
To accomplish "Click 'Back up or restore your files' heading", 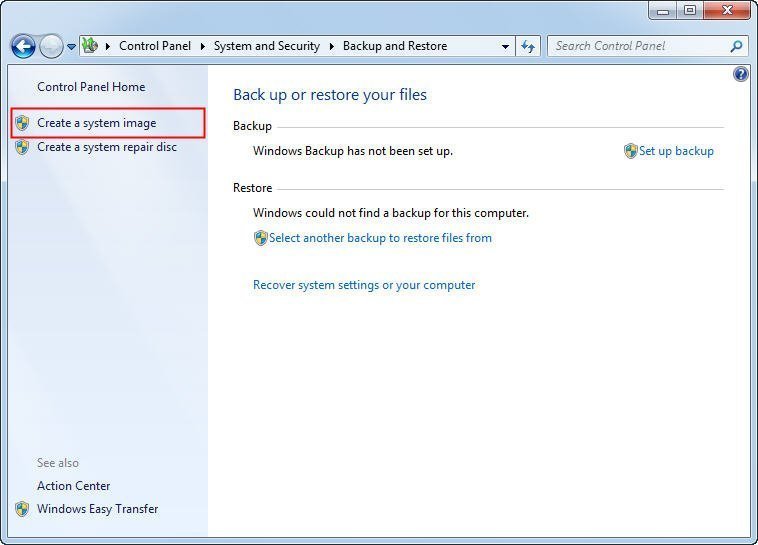I will [x=330, y=95].
